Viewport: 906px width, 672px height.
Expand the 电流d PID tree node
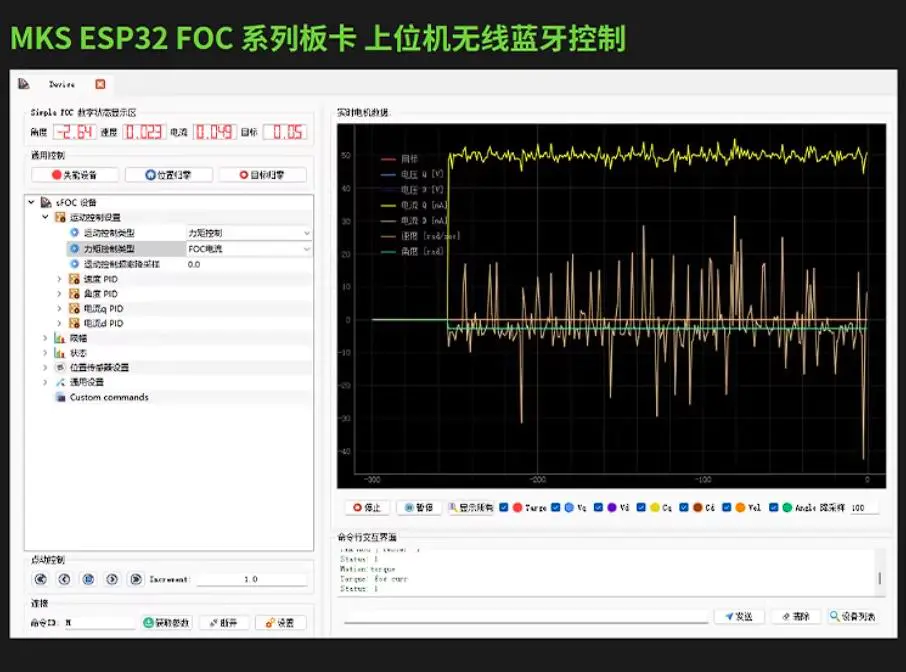coord(59,324)
